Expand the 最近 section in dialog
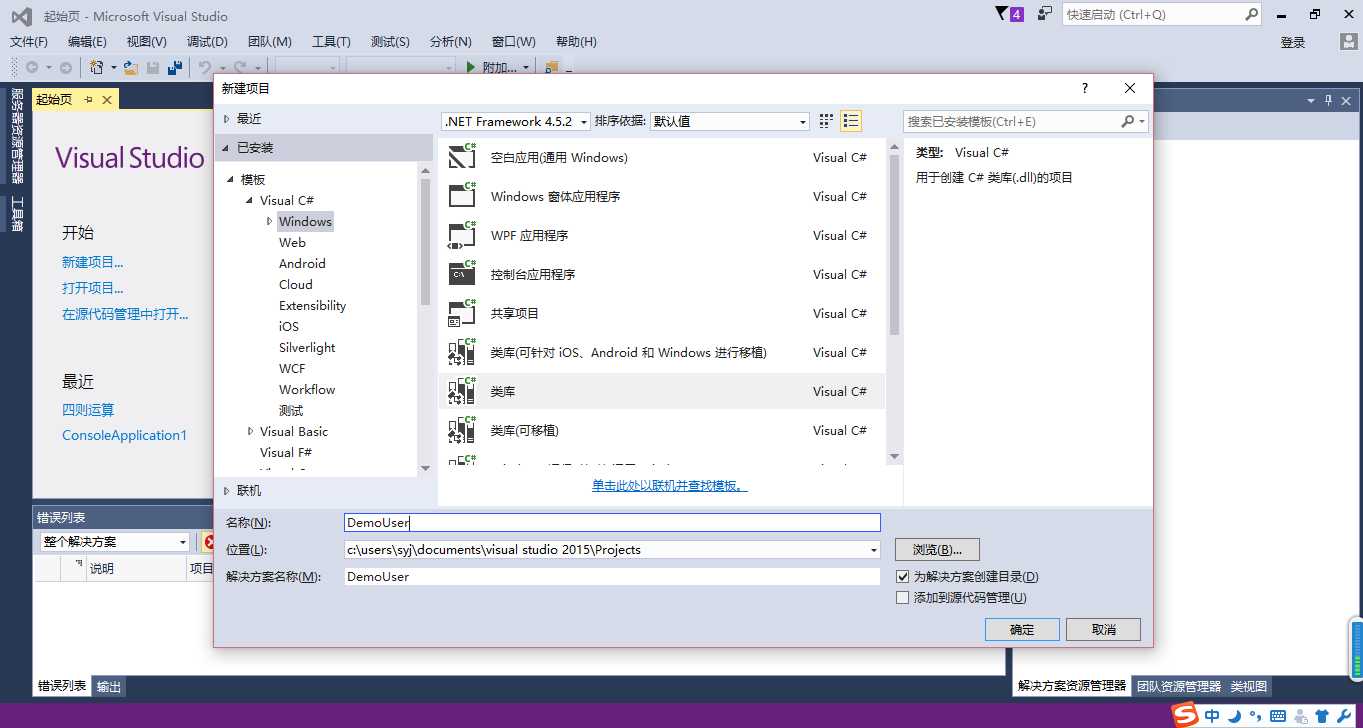This screenshot has width=1363, height=728. click(x=227, y=118)
